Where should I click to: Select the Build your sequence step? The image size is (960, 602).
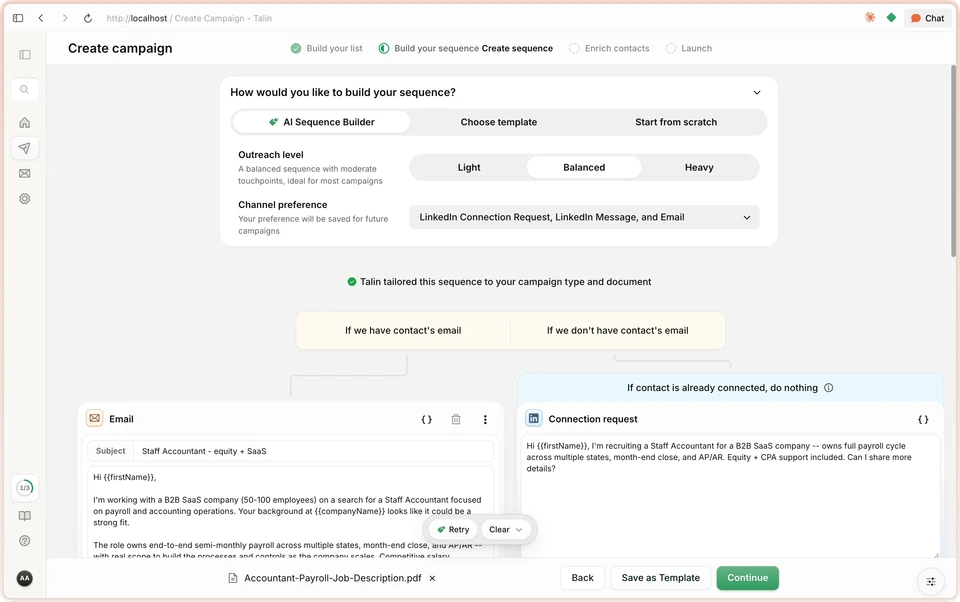tap(465, 48)
